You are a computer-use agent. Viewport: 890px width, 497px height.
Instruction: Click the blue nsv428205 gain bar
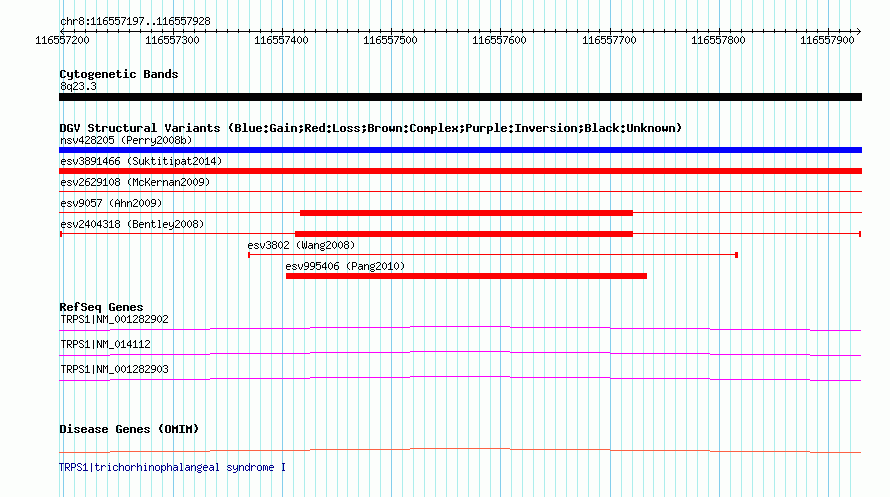[460, 150]
